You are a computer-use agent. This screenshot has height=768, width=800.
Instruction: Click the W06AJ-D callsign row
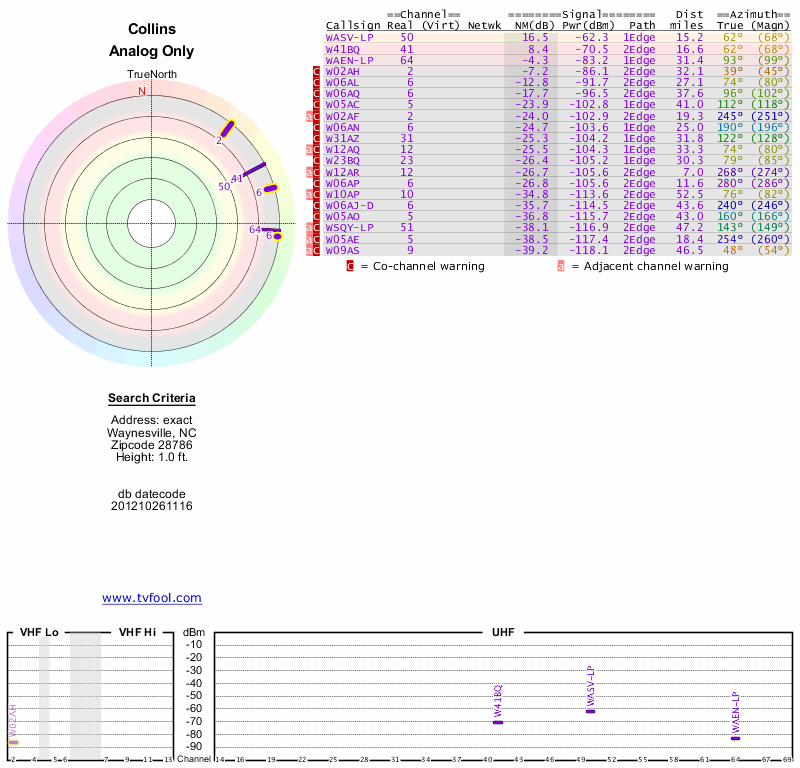350,205
